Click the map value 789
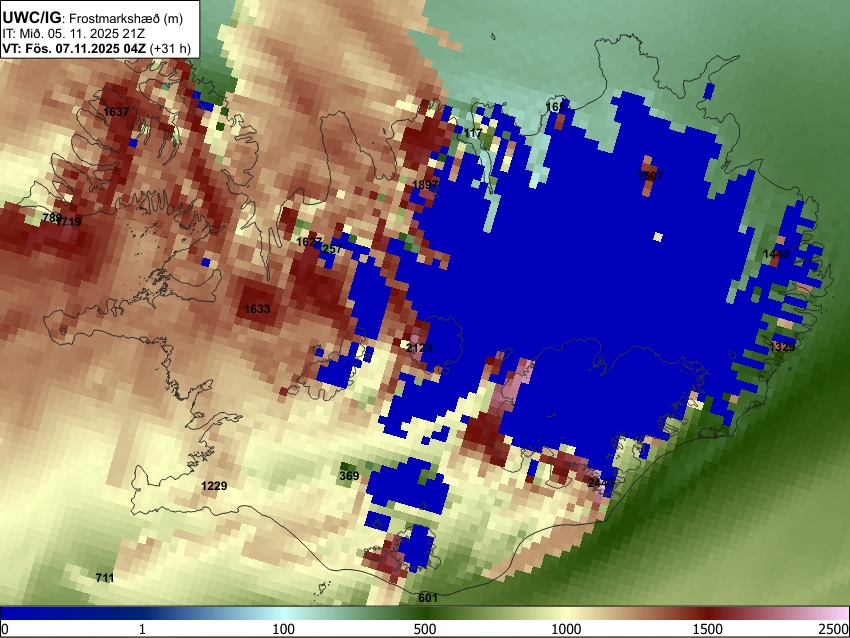The width and height of the screenshot is (850, 638). 51,218
